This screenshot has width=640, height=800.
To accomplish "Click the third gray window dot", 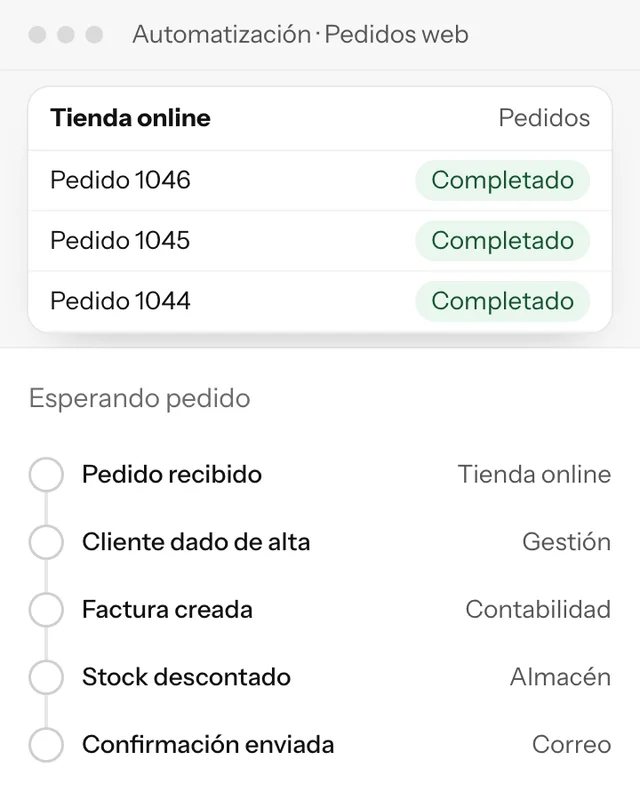I will pos(94,35).
